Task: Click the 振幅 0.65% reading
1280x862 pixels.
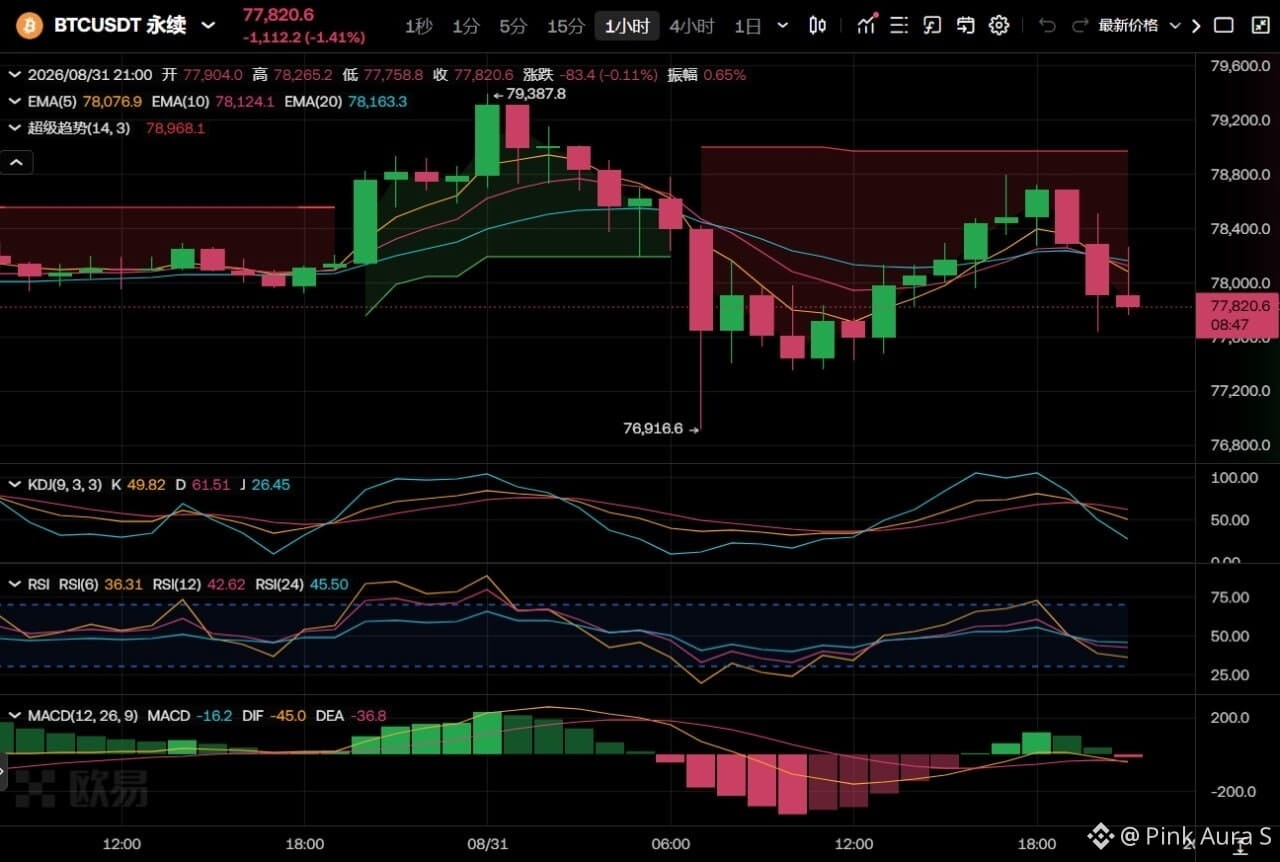Action: (707, 74)
